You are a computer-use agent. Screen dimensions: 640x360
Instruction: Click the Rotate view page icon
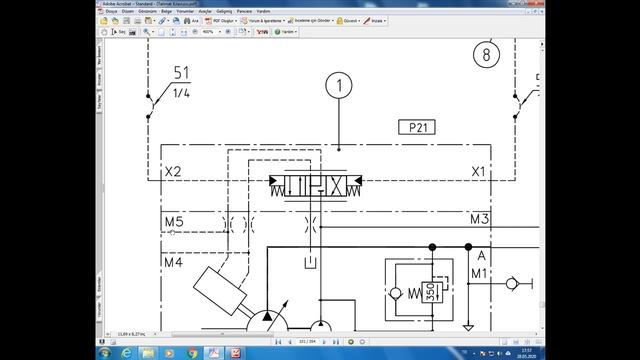pyautogui.click(x=242, y=32)
